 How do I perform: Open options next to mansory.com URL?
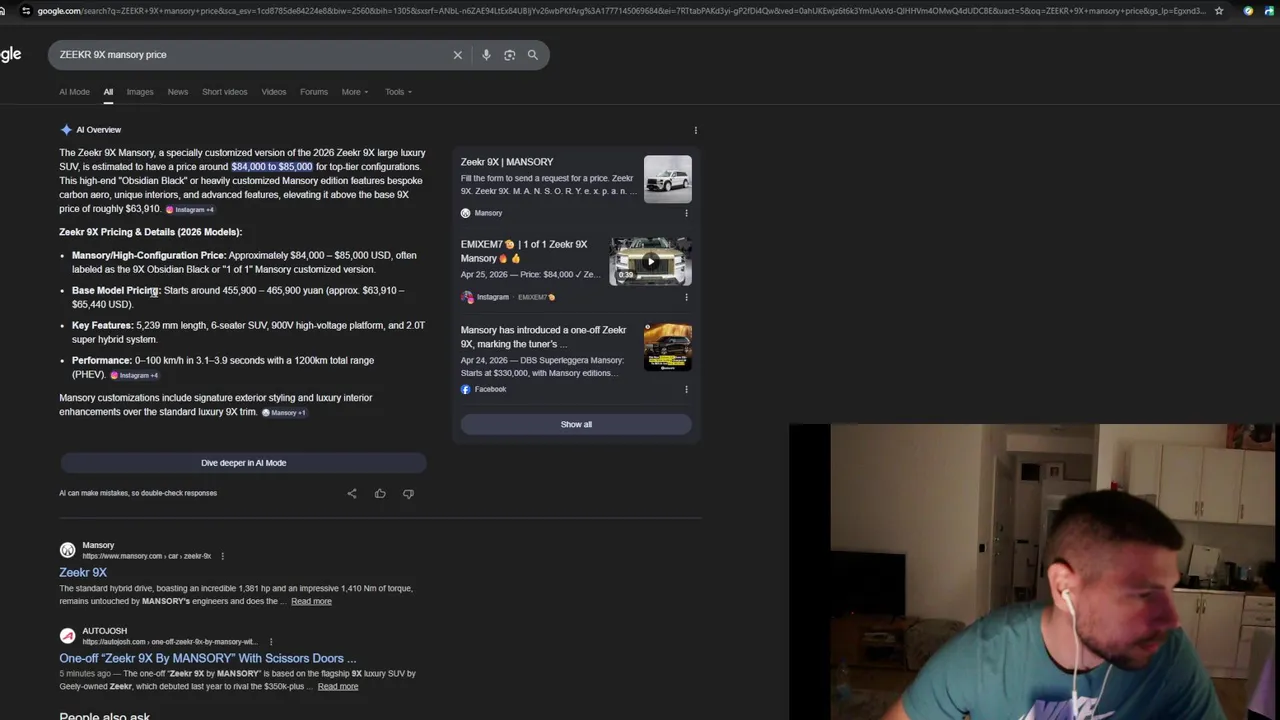coord(222,556)
